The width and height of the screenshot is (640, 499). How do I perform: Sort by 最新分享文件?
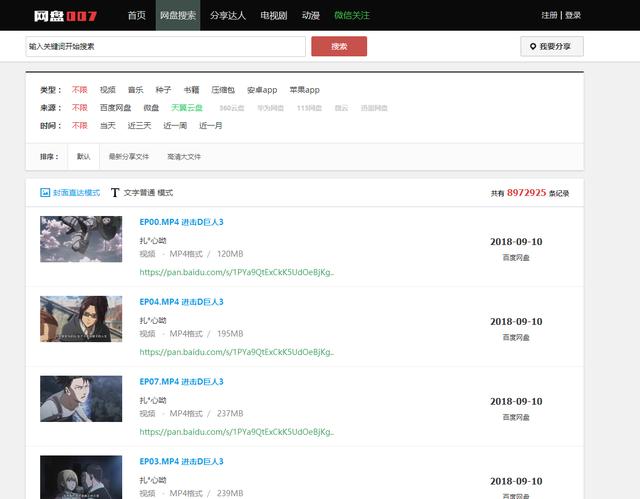[129, 157]
